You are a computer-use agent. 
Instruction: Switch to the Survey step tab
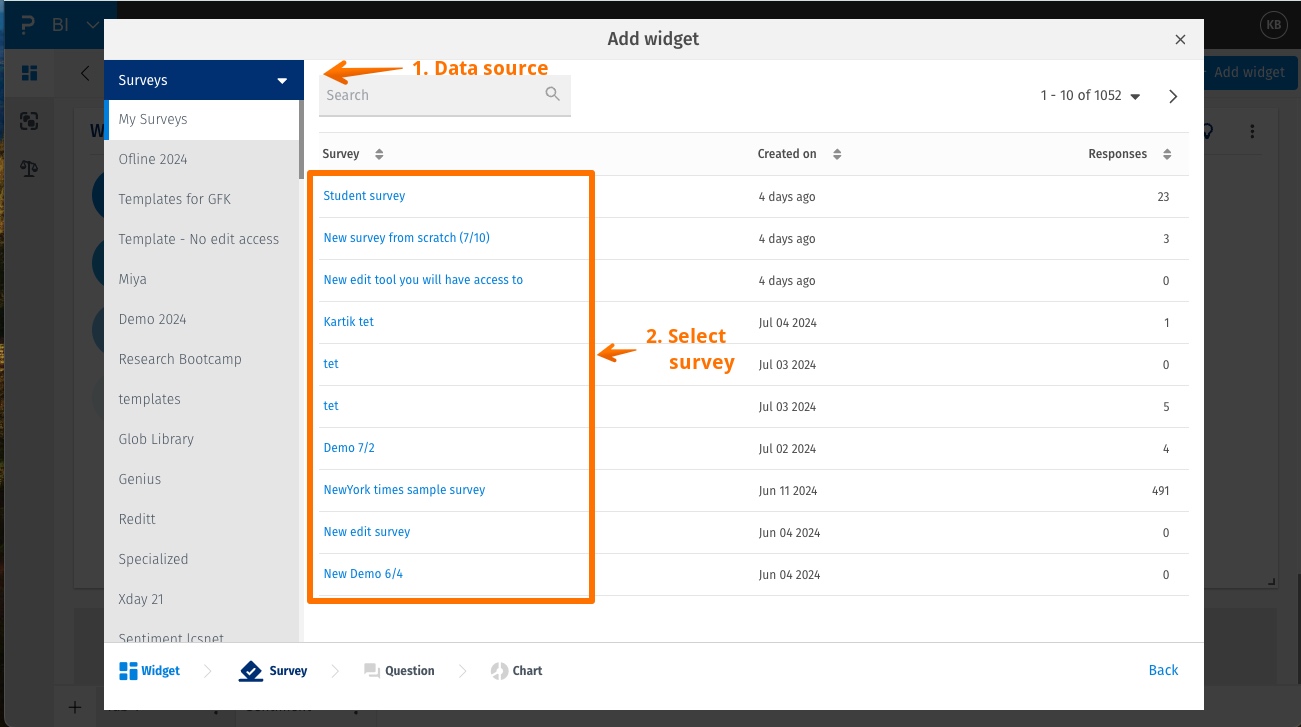tap(273, 671)
